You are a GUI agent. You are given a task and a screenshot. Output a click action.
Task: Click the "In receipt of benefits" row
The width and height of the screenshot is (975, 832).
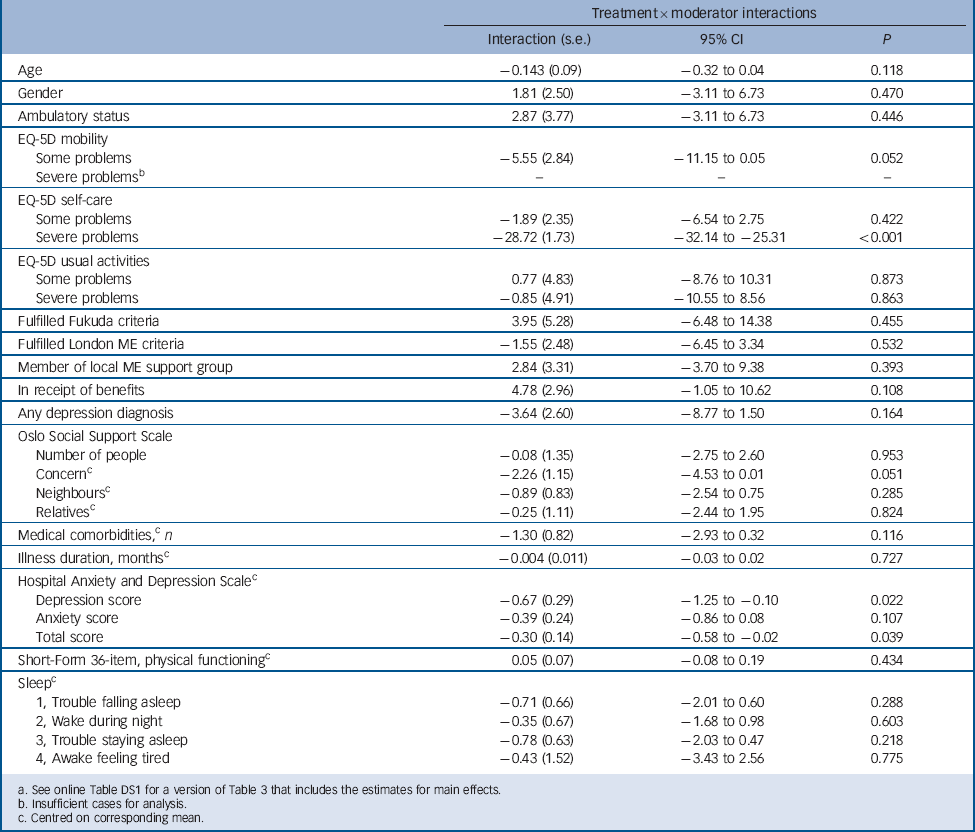pos(83,389)
